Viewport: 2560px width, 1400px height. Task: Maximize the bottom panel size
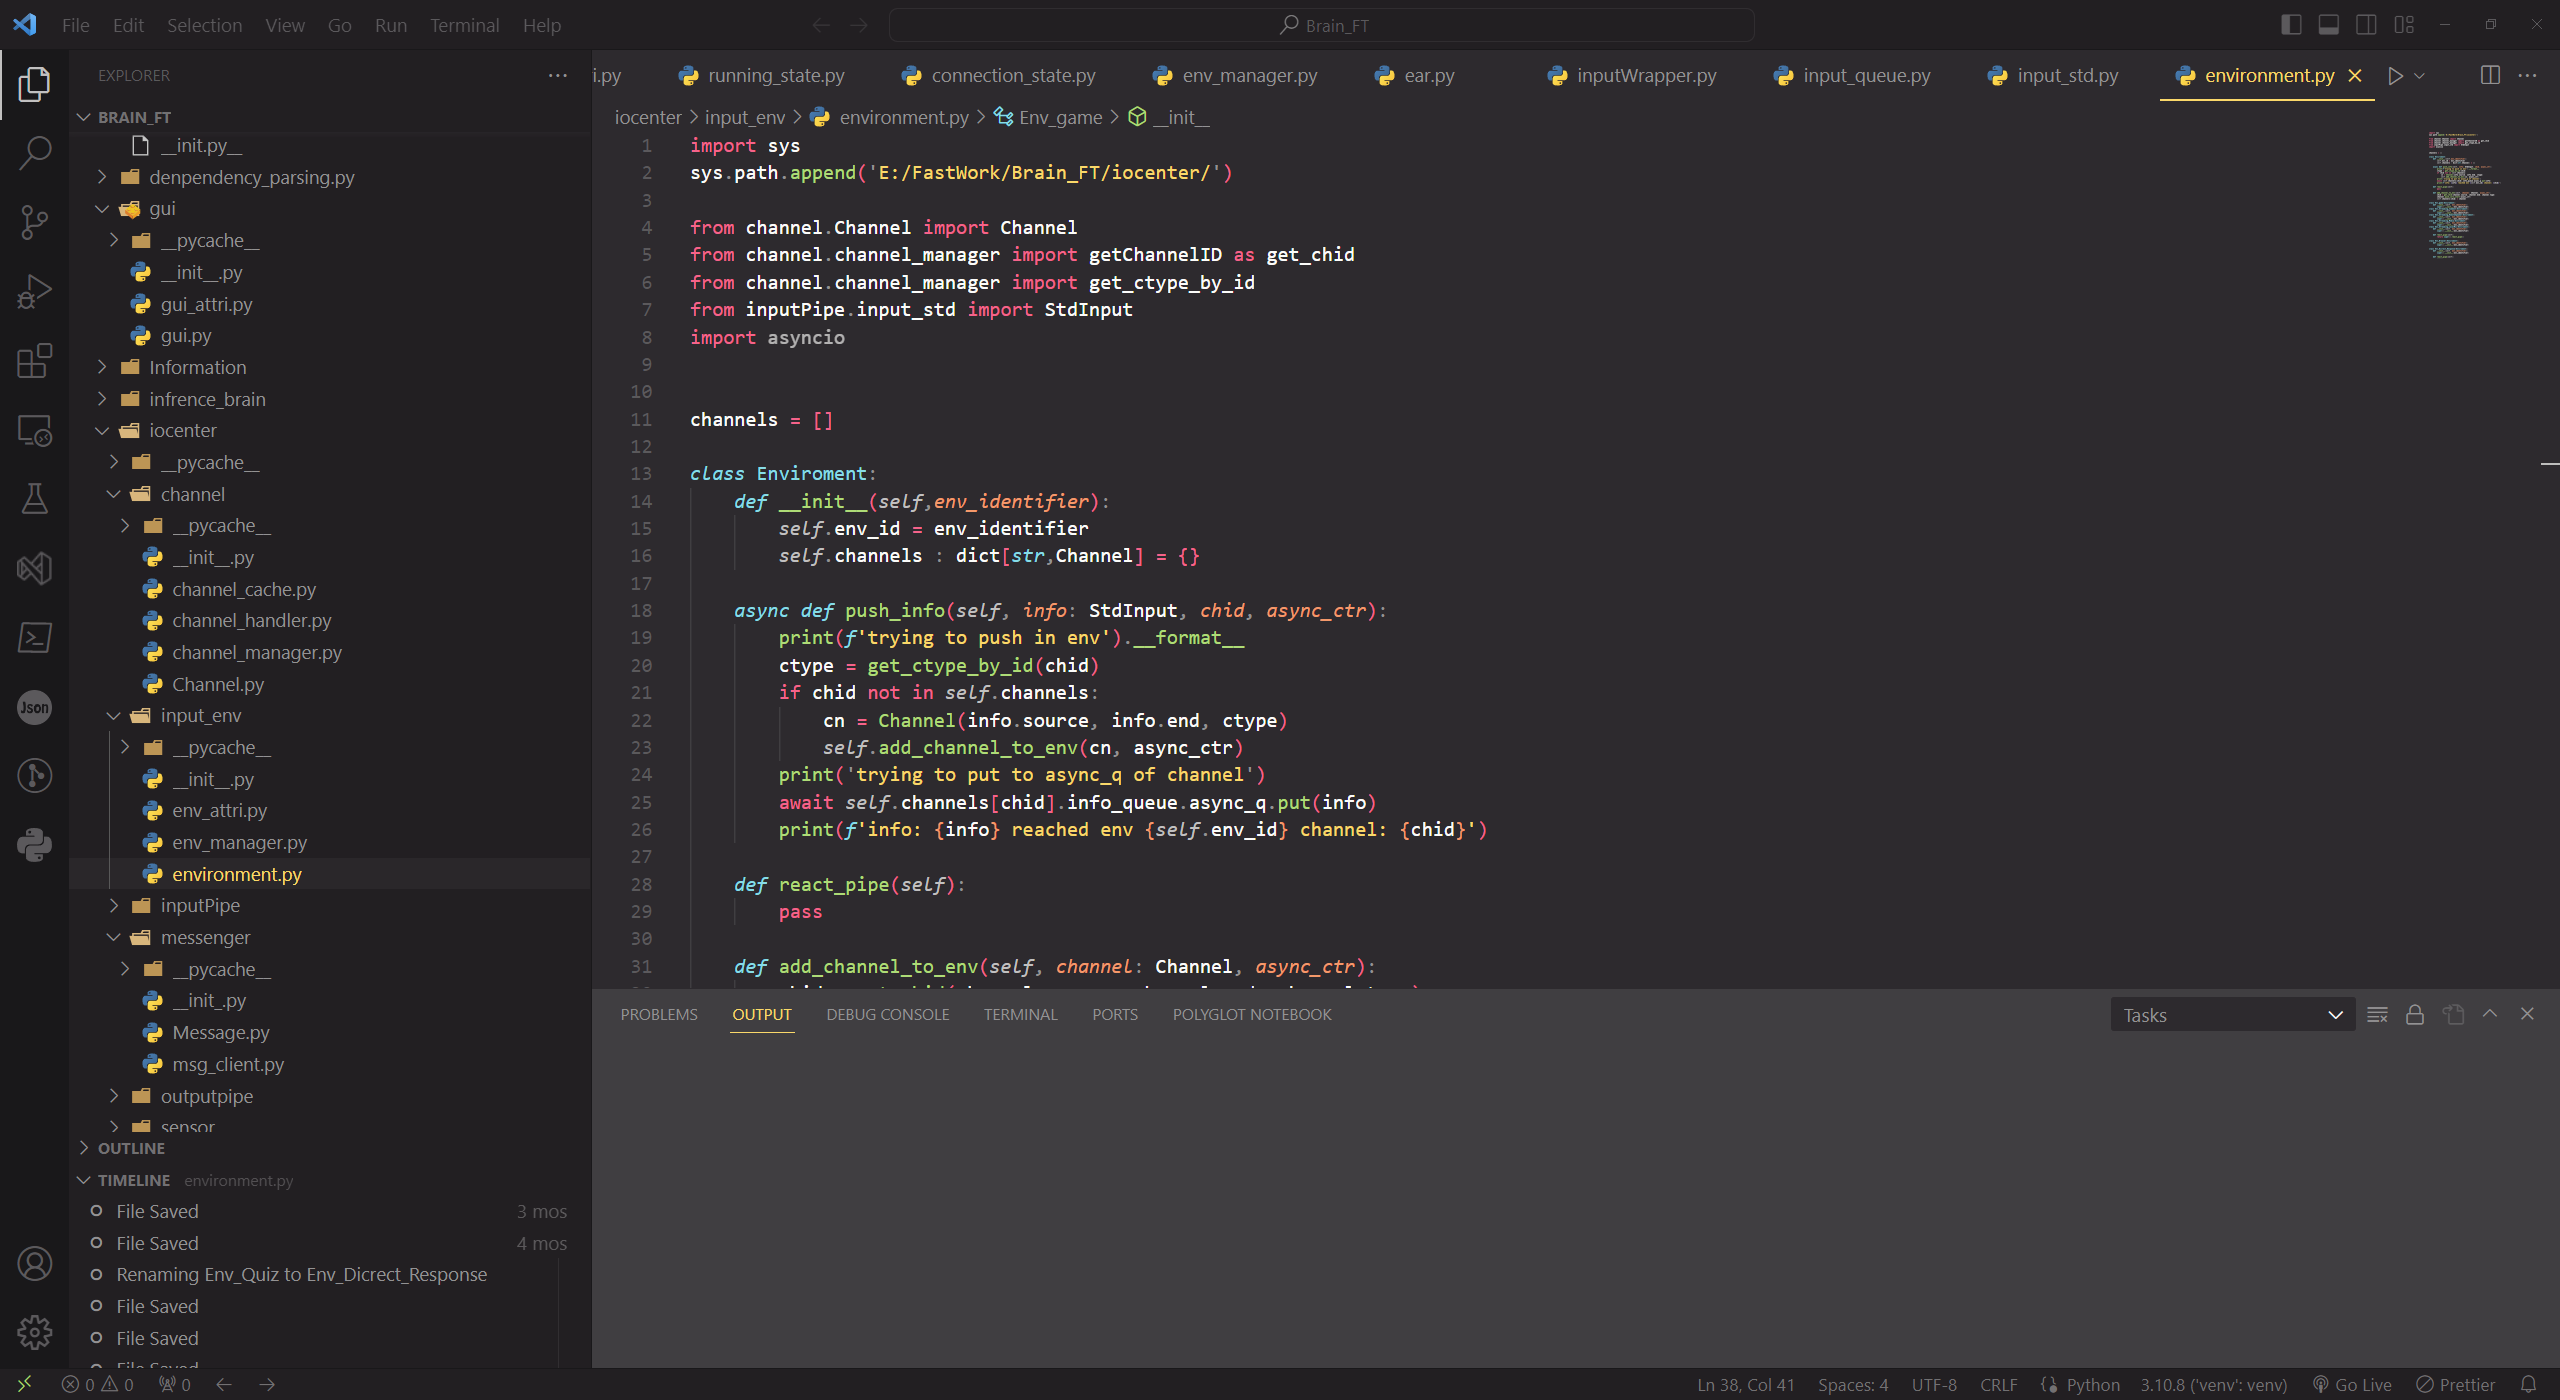(2490, 1014)
